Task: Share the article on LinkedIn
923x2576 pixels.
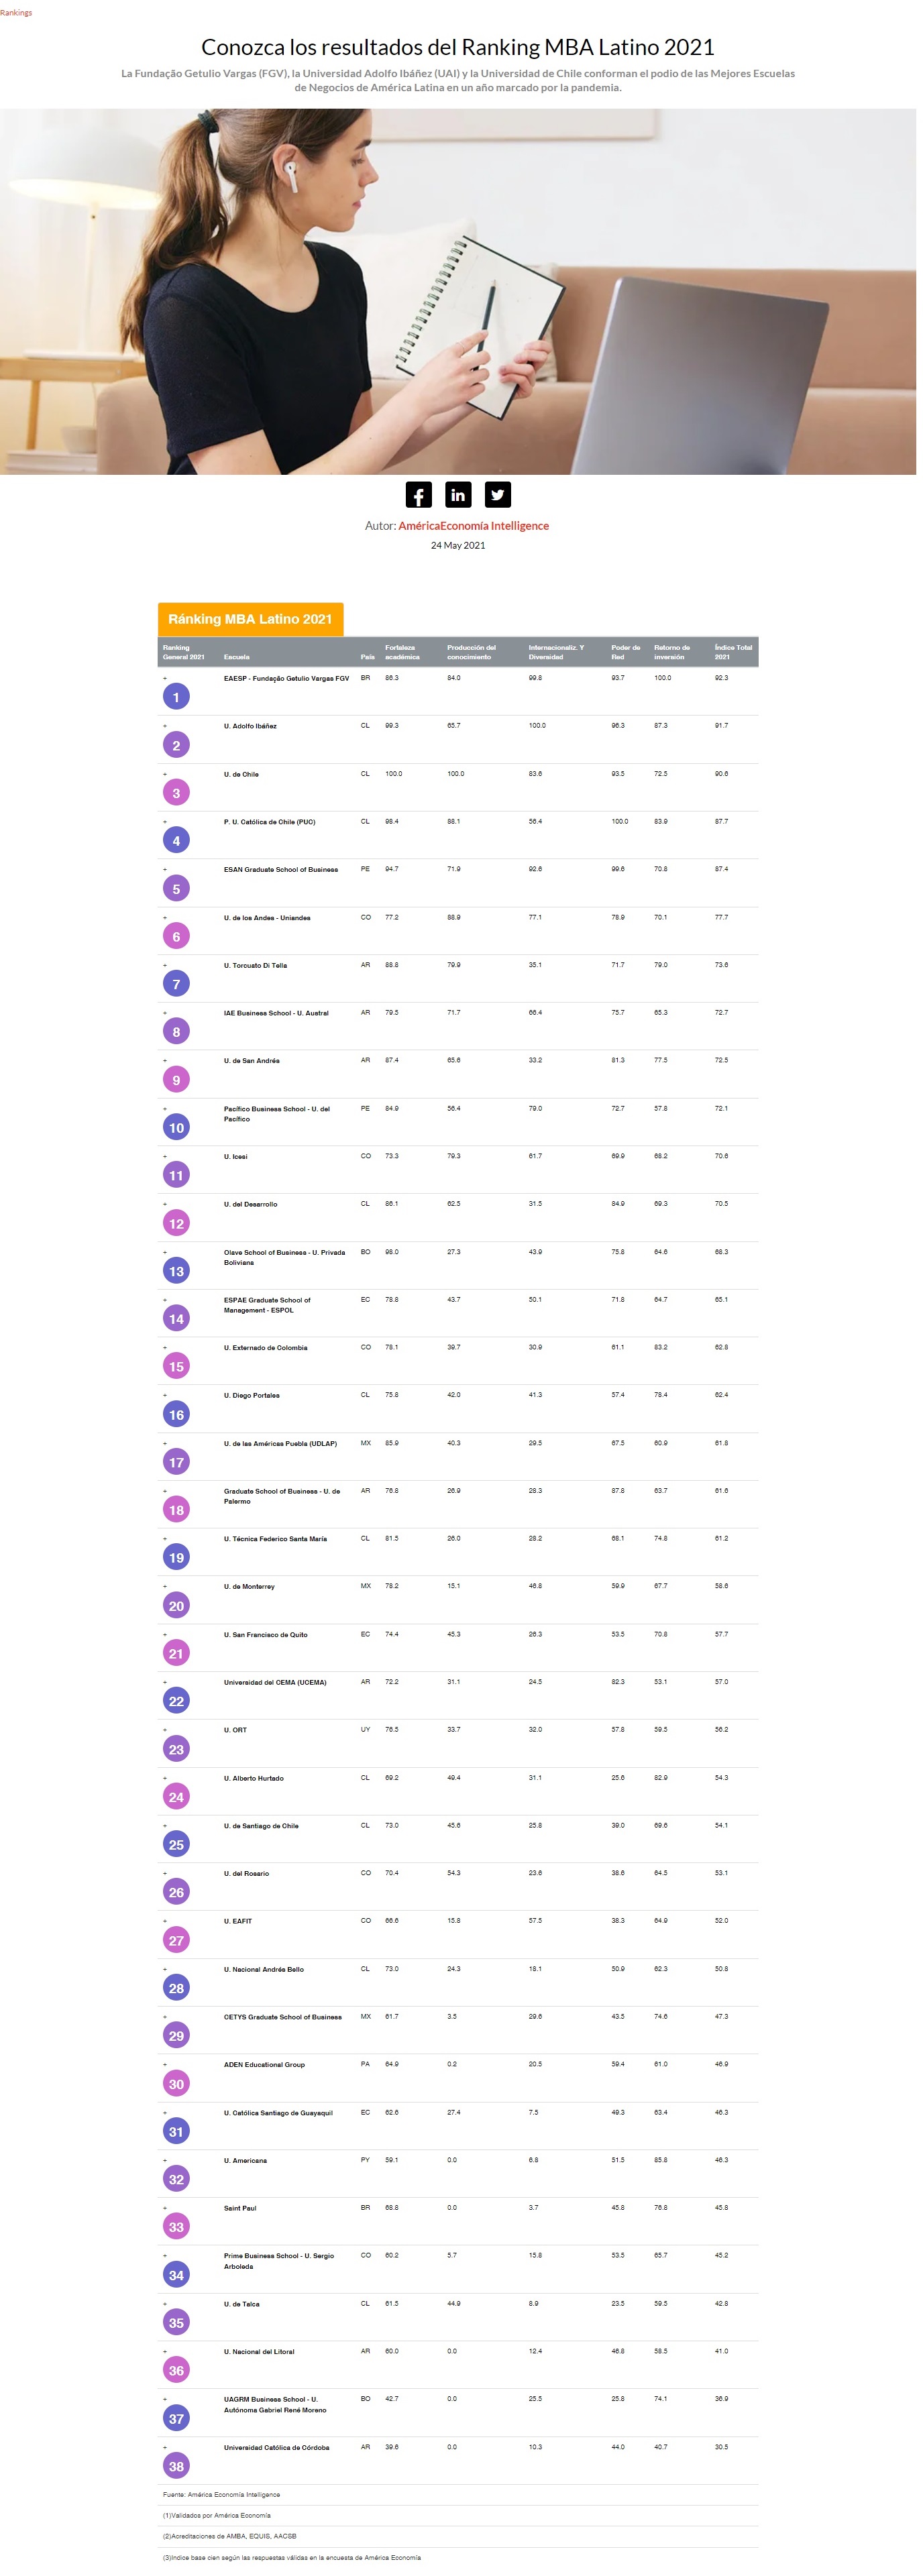Action: (458, 495)
